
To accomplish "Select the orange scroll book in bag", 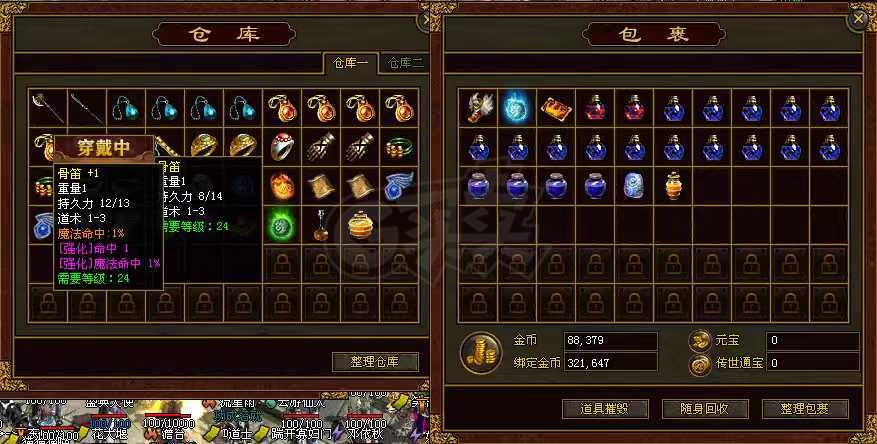I will 556,108.
